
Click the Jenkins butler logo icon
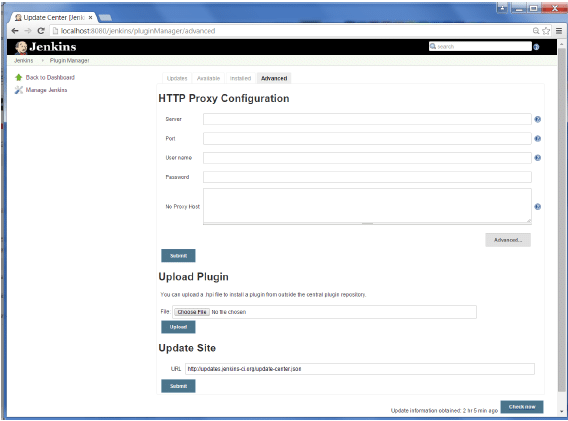tap(21, 47)
